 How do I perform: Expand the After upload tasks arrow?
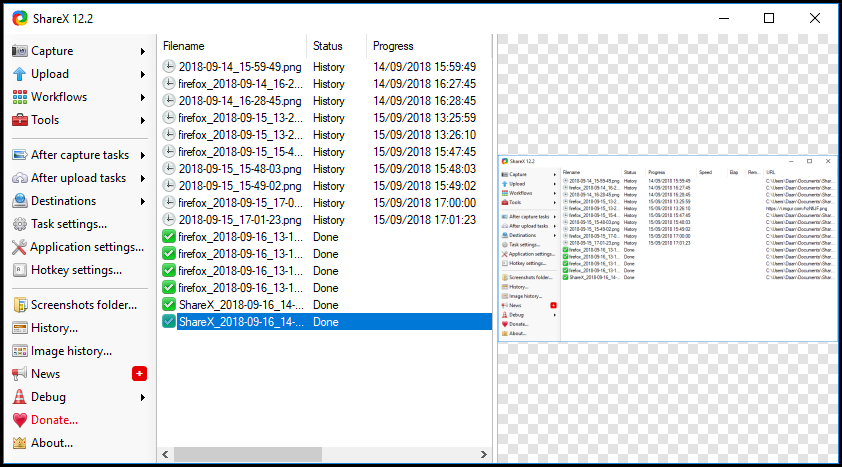pyautogui.click(x=143, y=179)
